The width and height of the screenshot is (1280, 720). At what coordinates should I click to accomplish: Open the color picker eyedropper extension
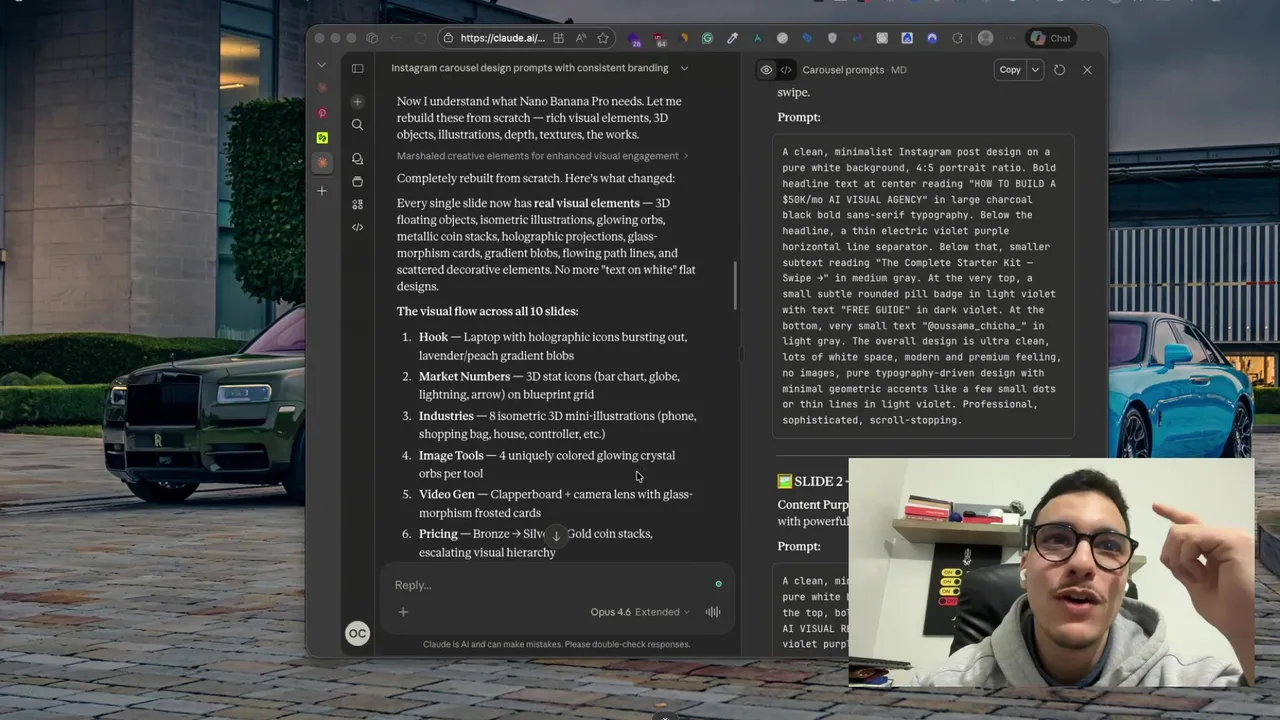pyautogui.click(x=732, y=38)
